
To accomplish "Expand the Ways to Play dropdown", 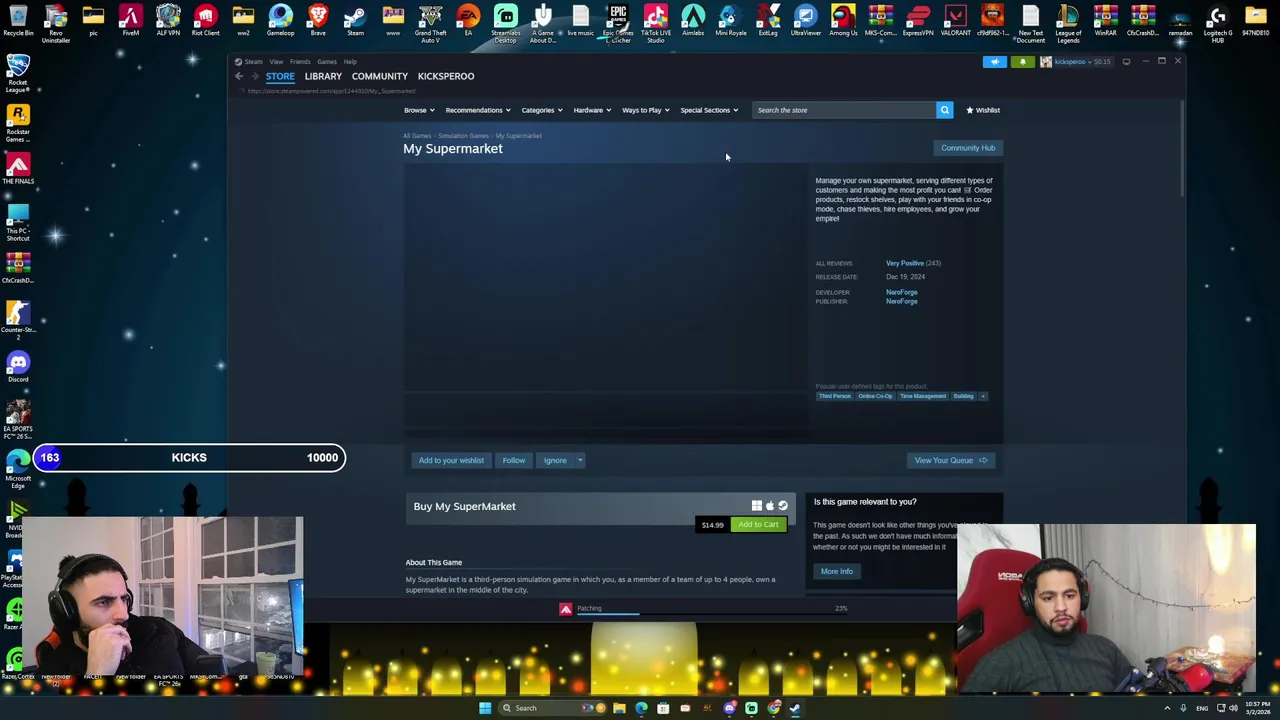I will 646,110.
